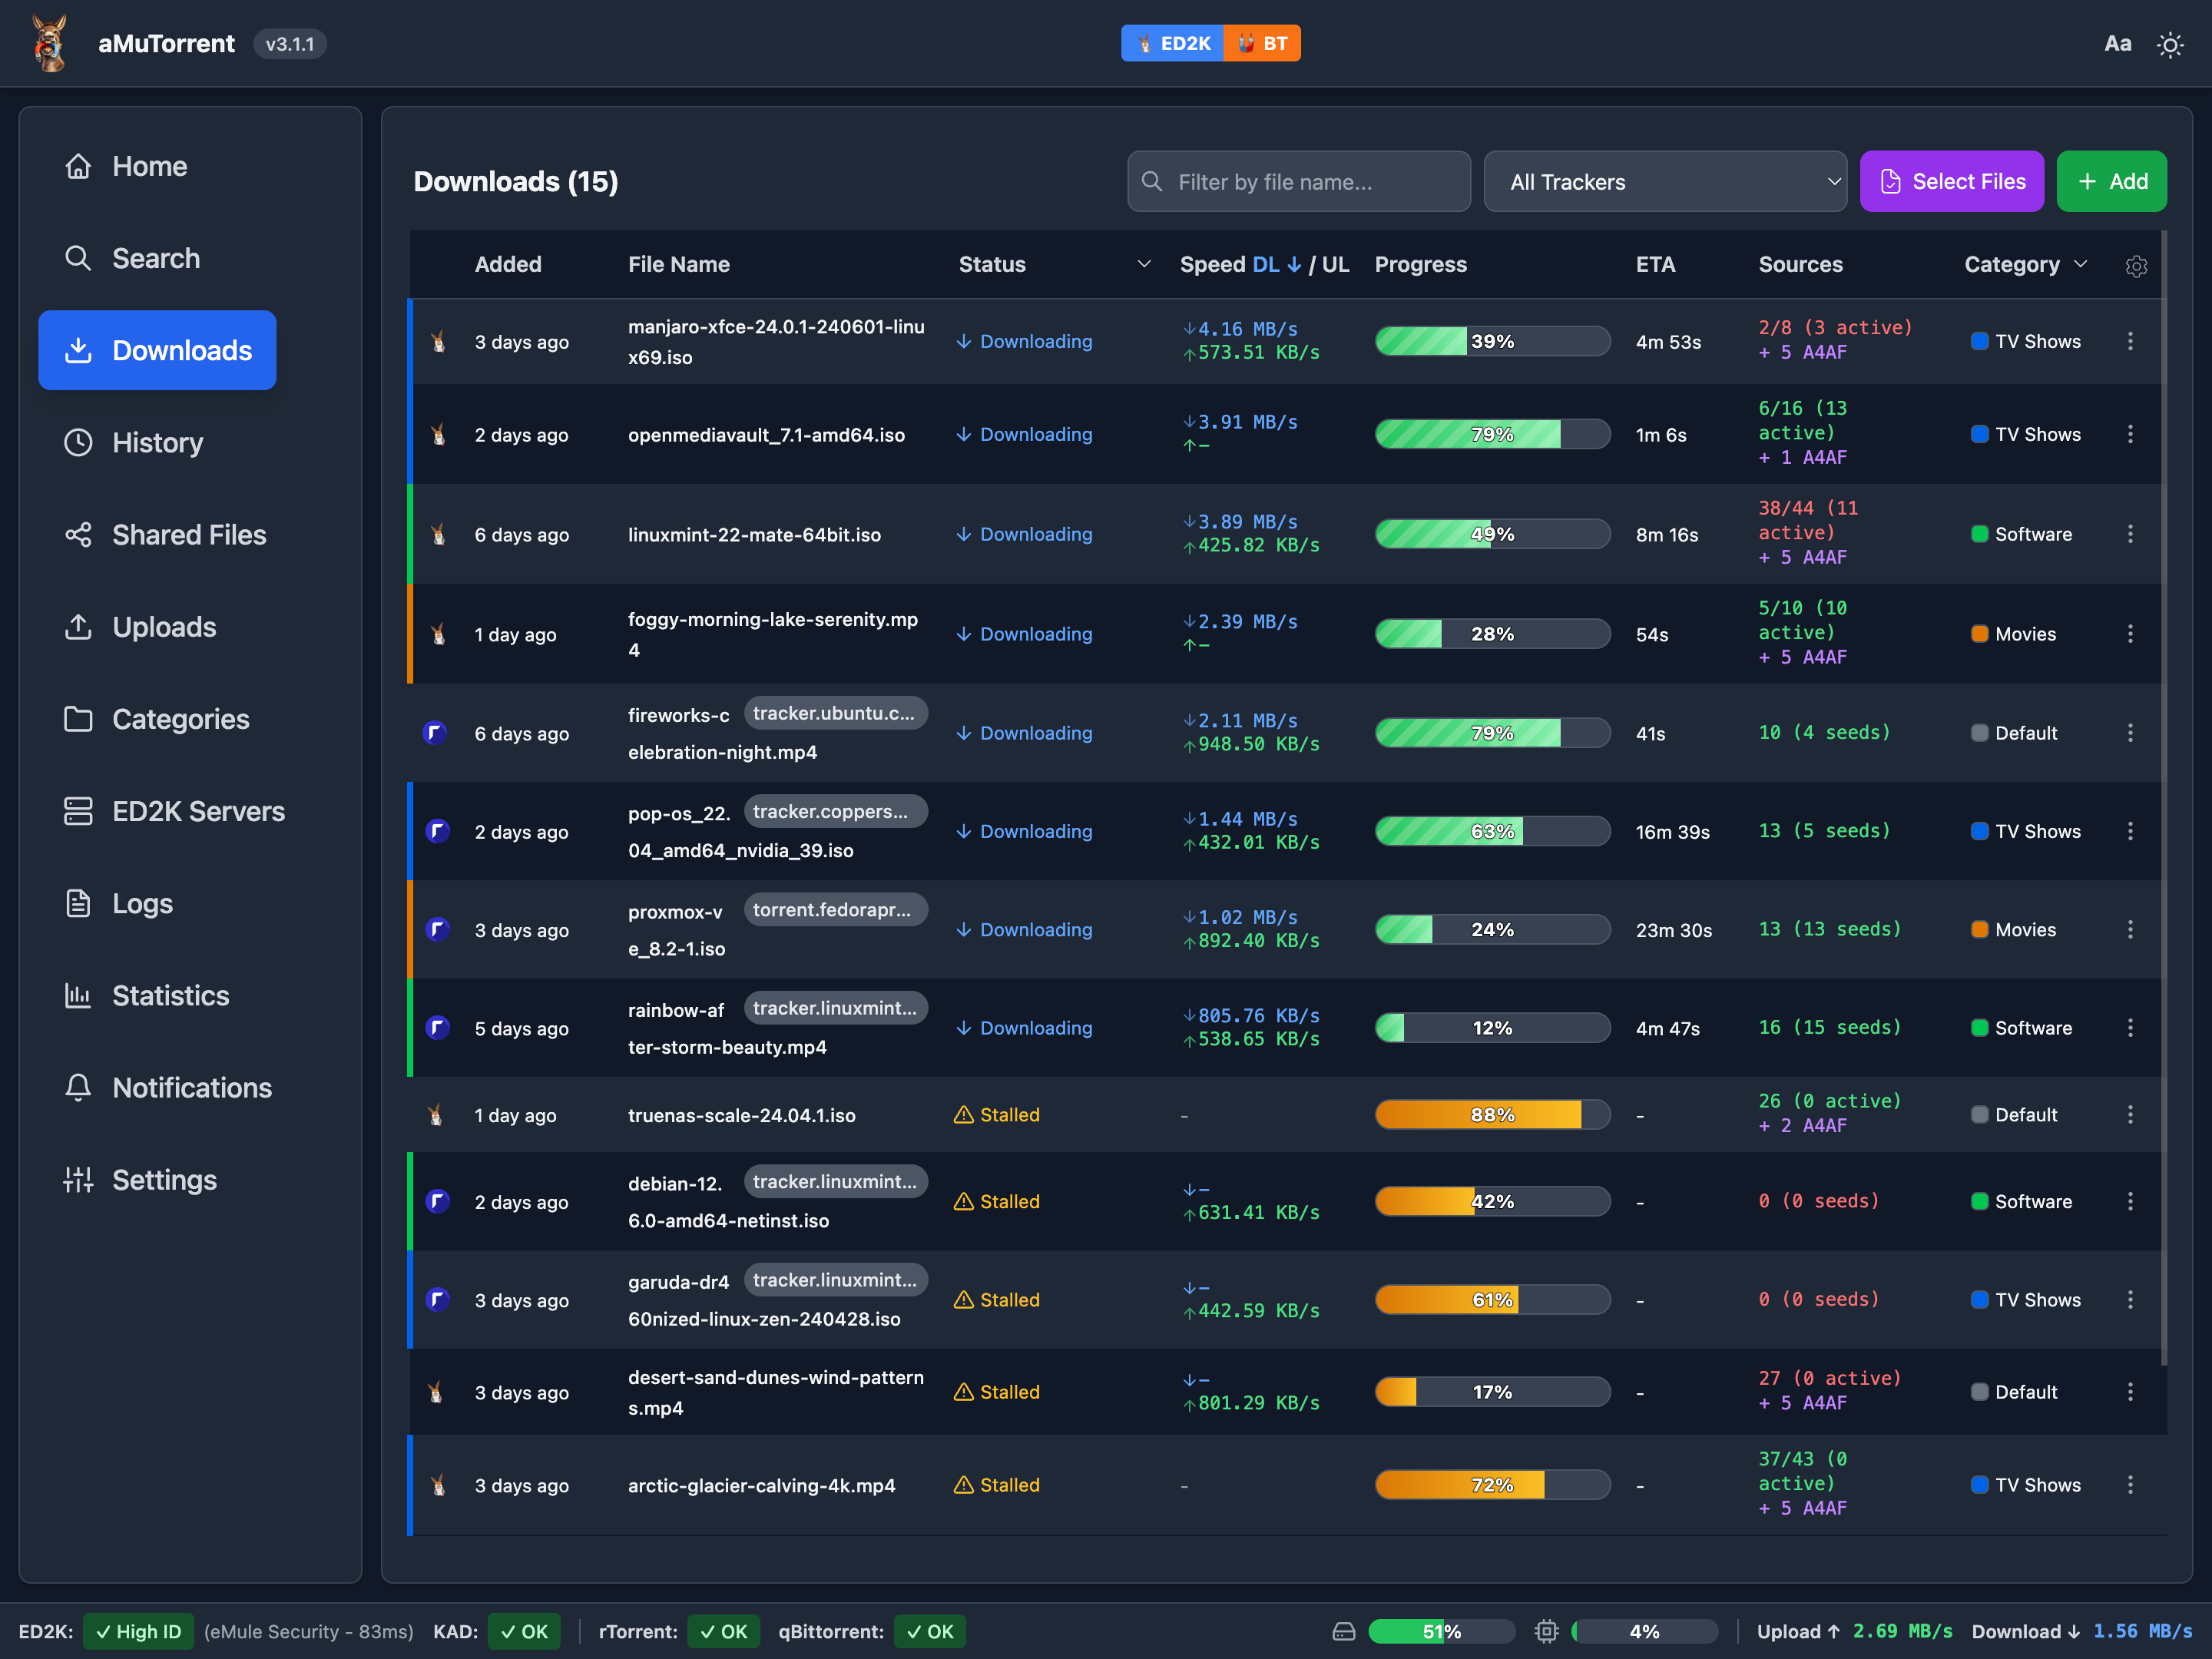
Task: Open row menu for truenas-scale download
Action: 2130,1114
